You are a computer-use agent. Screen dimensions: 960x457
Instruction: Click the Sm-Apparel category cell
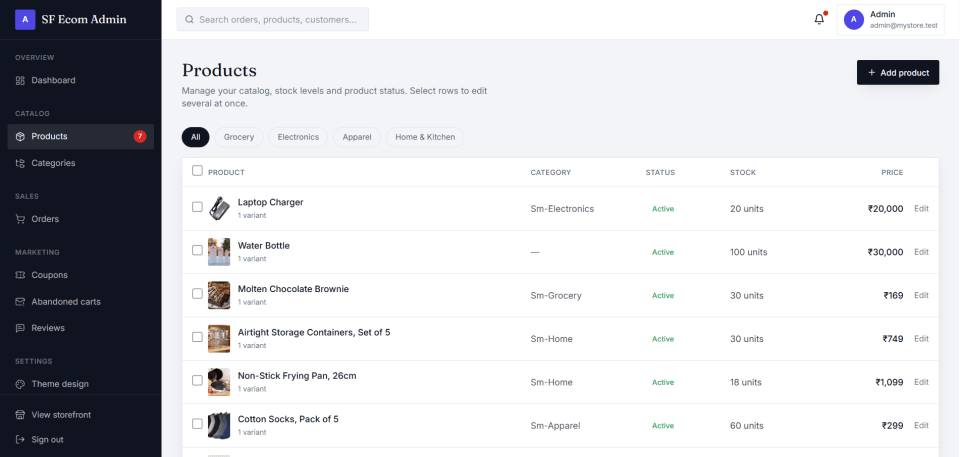(x=555, y=425)
